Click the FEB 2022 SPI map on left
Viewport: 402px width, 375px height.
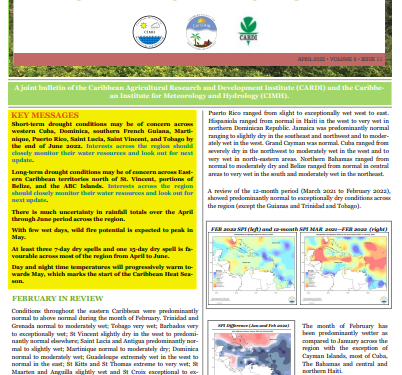pos(252,268)
